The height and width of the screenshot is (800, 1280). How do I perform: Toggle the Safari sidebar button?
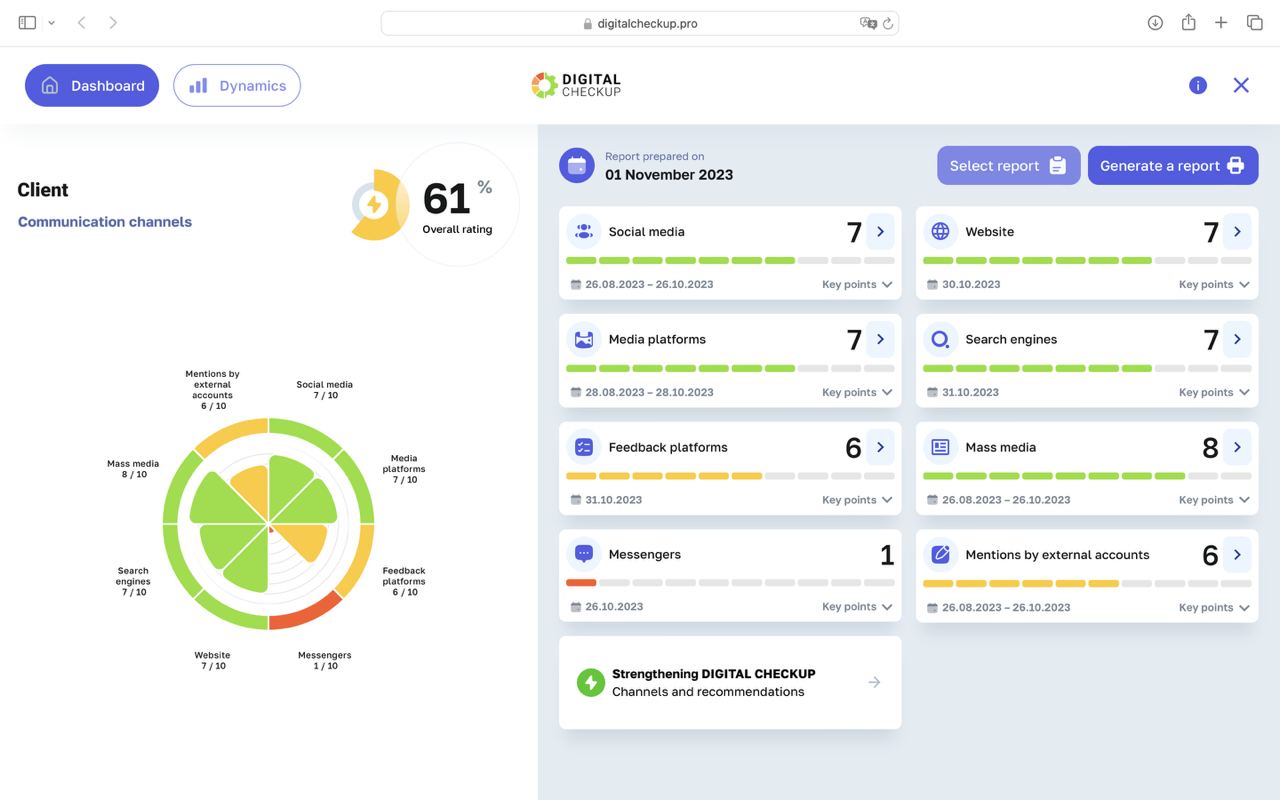(x=27, y=23)
